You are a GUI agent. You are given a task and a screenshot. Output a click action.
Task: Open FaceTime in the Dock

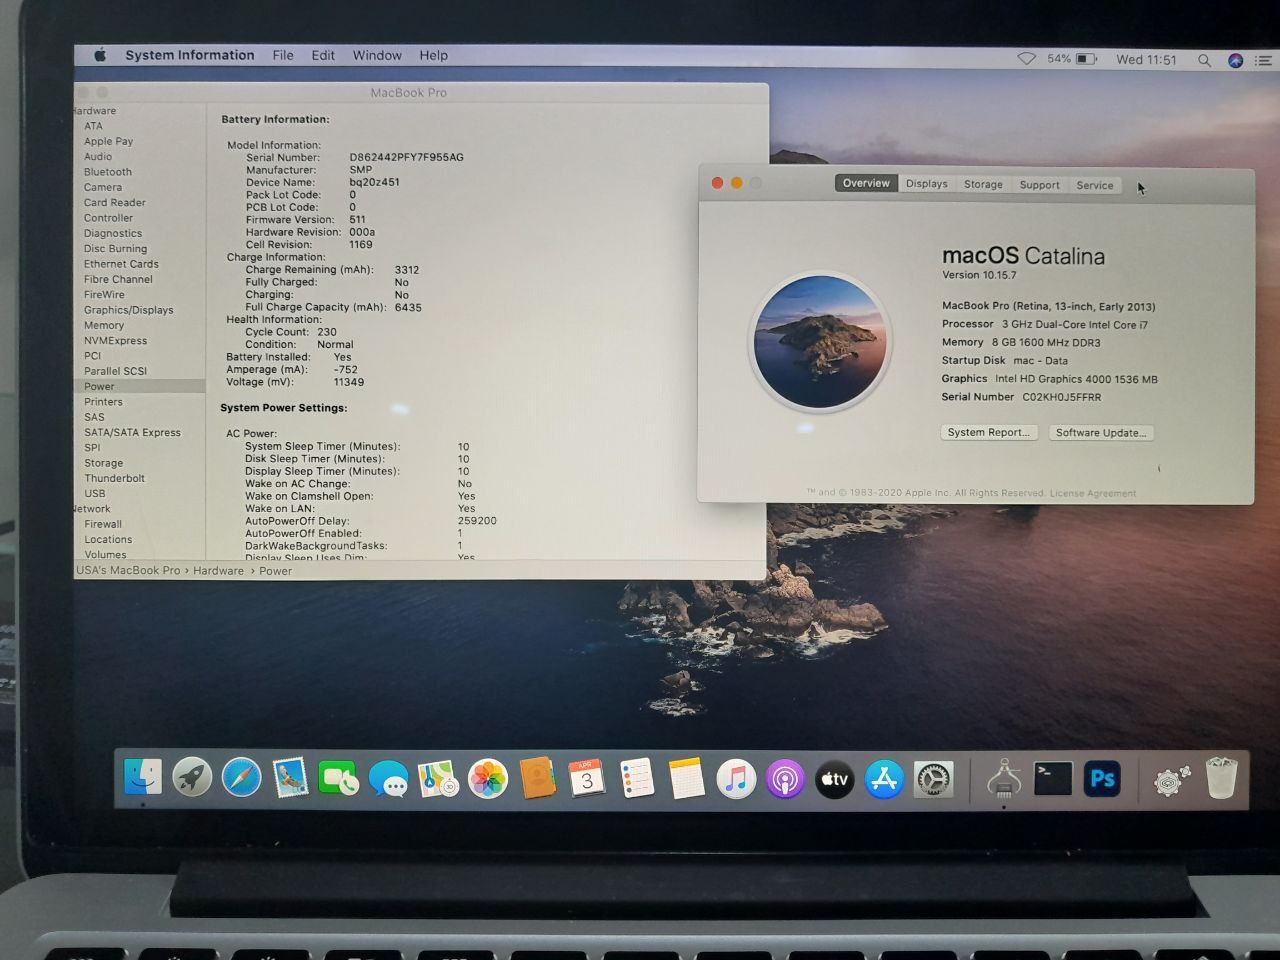[x=339, y=778]
